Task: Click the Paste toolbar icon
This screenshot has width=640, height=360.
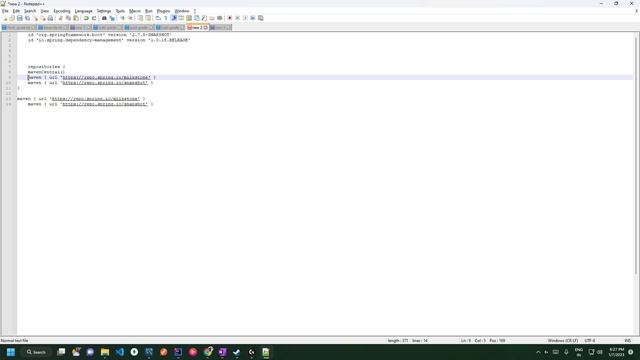Action: pos(76,18)
